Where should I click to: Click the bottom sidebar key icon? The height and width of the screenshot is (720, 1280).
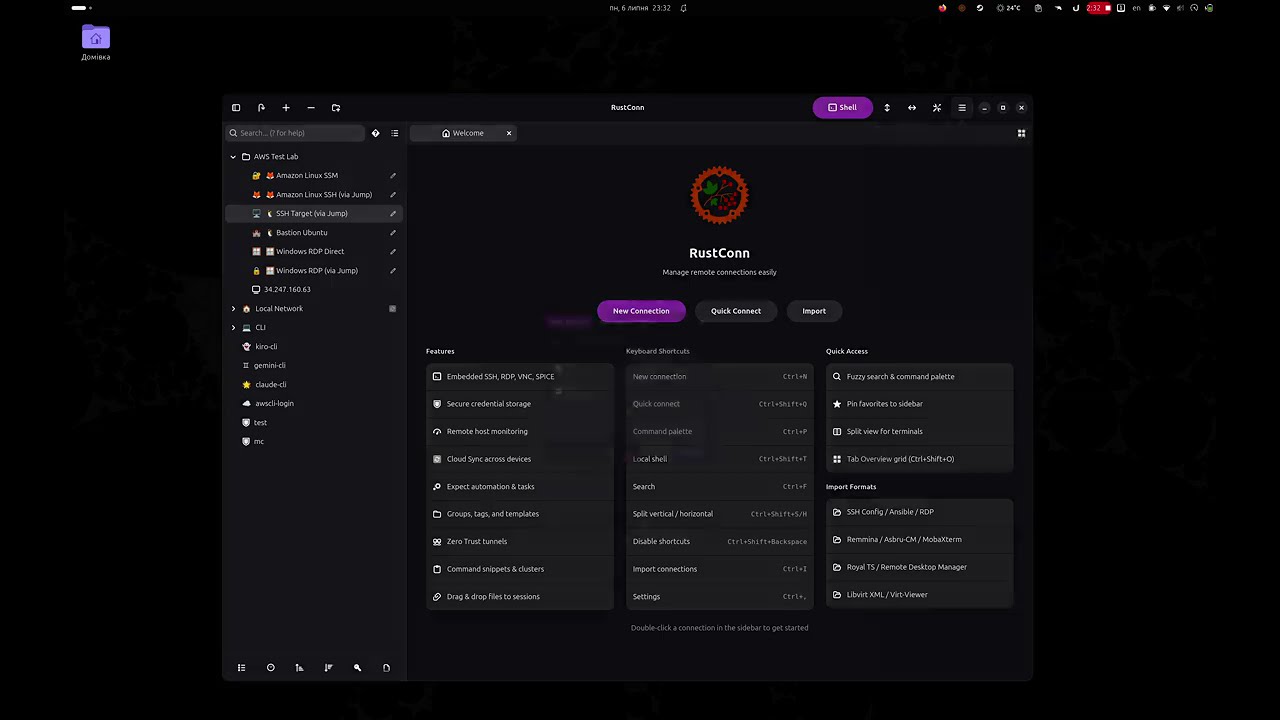click(357, 668)
